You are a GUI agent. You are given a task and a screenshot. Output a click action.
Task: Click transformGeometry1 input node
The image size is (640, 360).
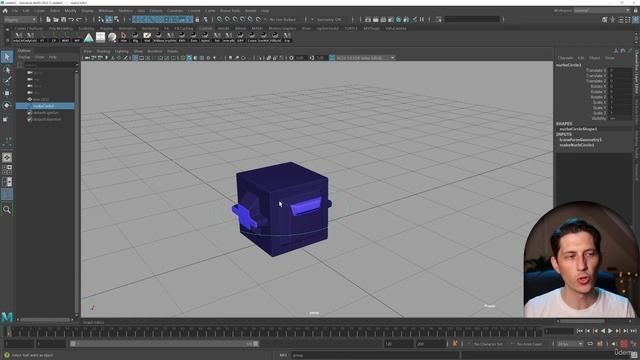point(580,140)
